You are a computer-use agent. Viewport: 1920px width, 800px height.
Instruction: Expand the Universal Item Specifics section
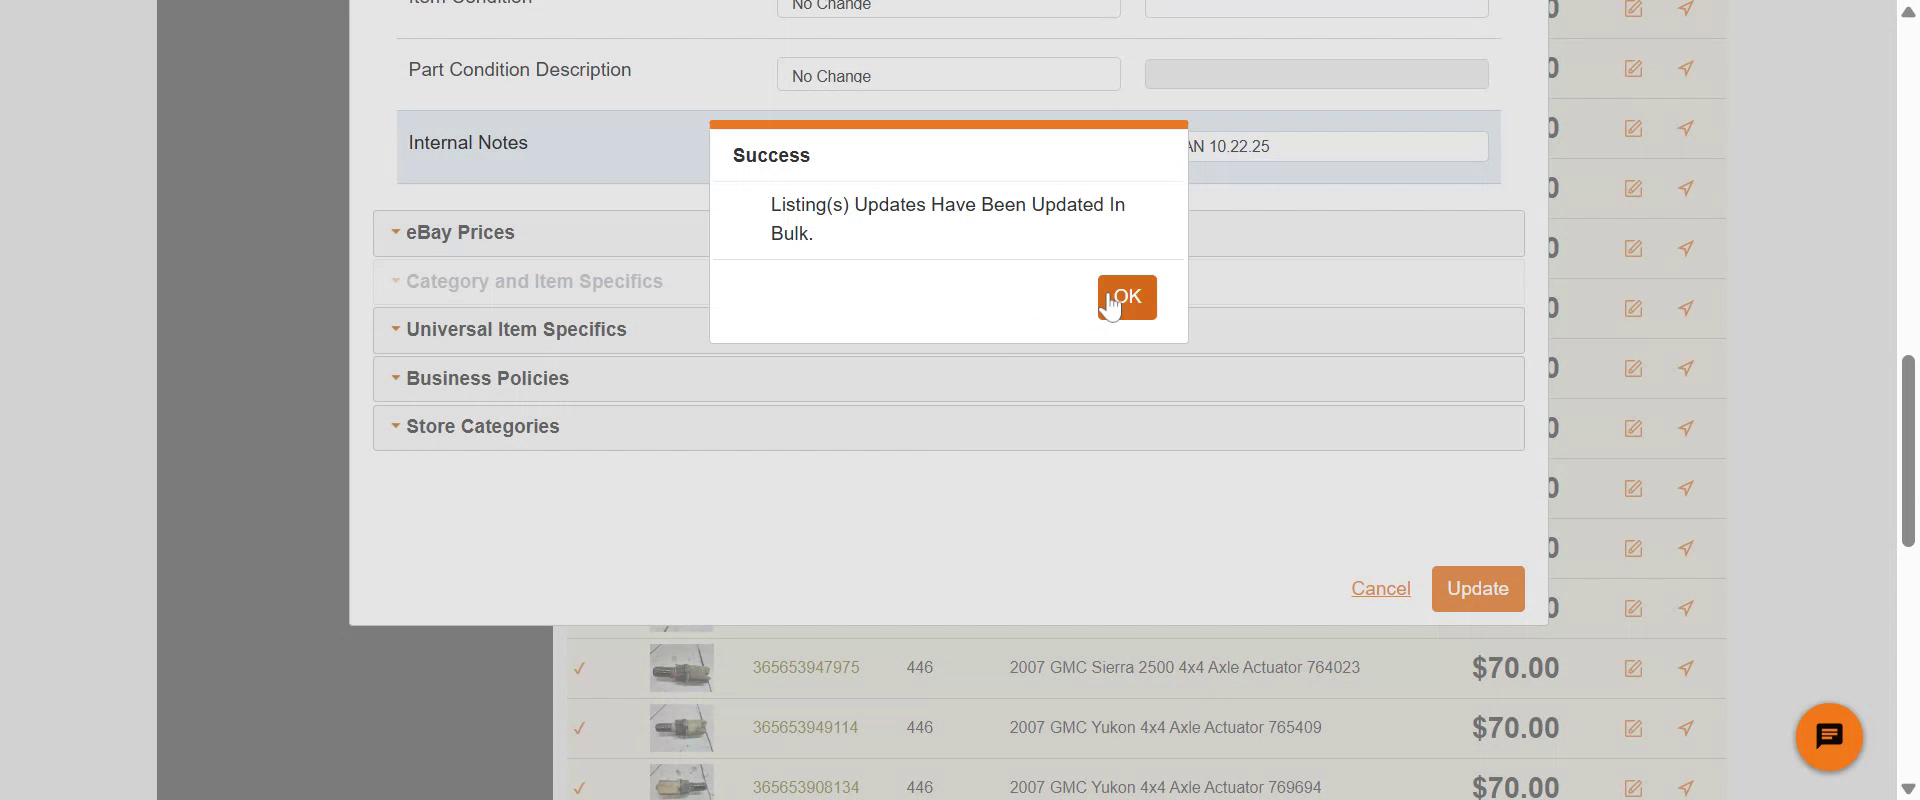pos(948,330)
